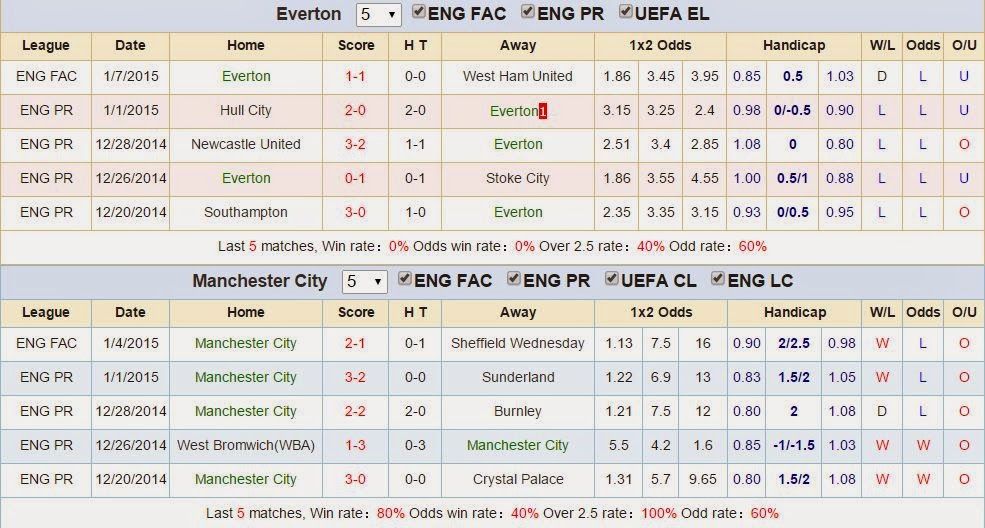
Task: Open the Crystal Palace team link
Action: click(518, 479)
